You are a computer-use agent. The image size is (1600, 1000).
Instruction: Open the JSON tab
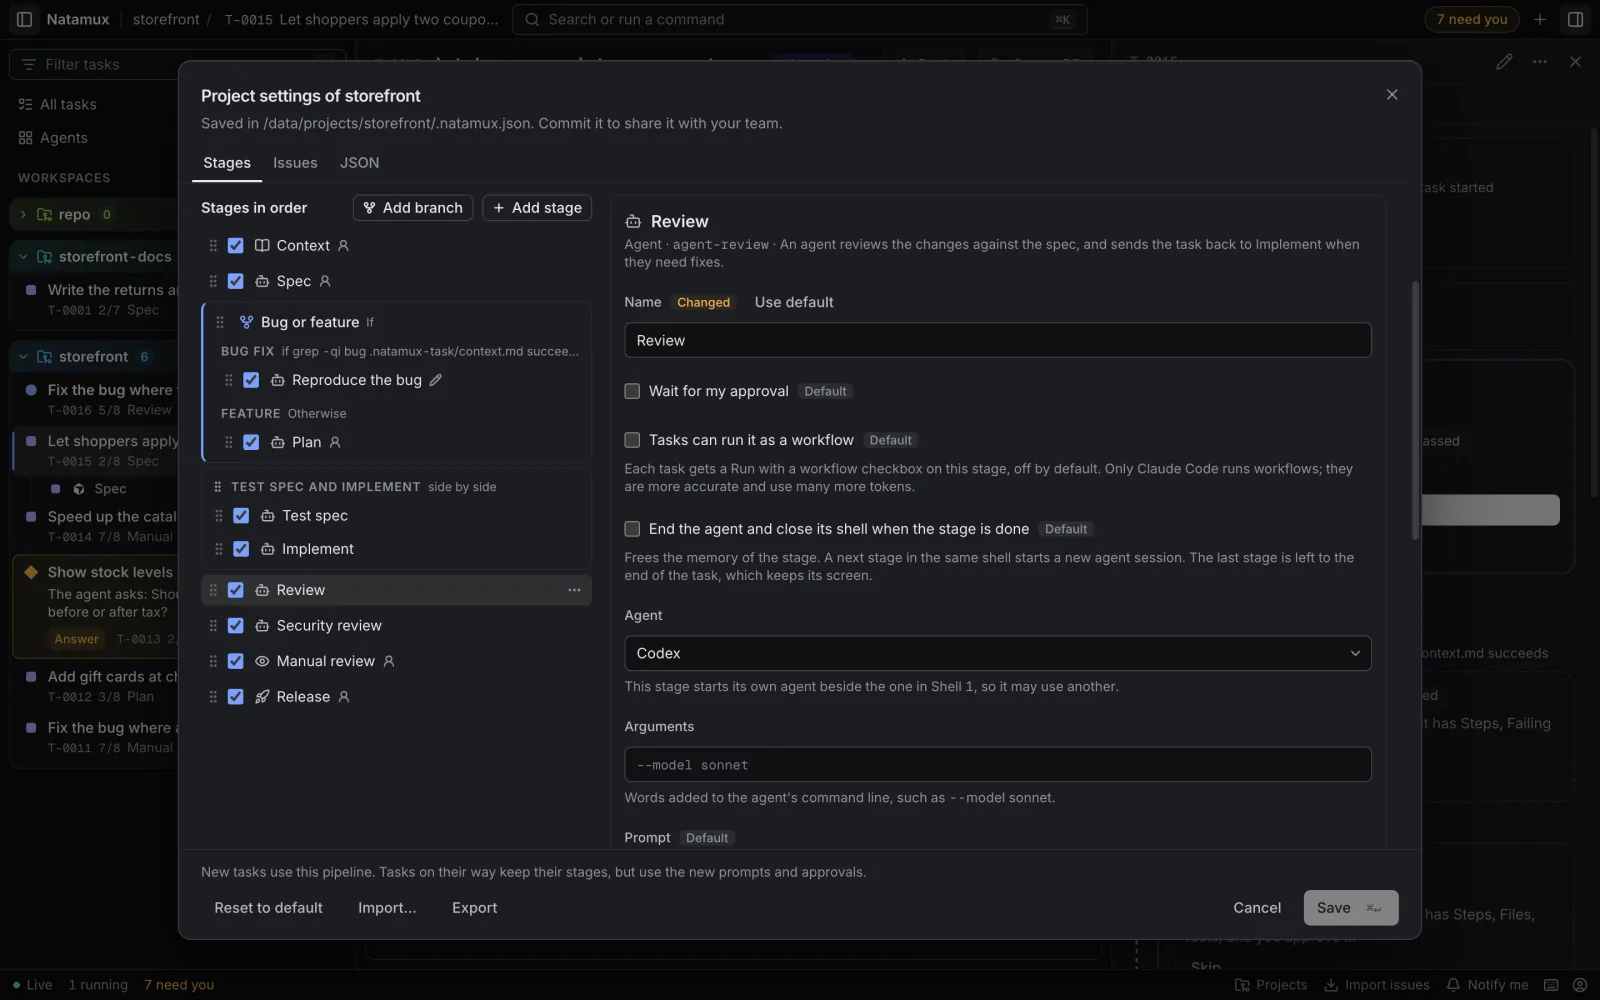[x=359, y=163]
